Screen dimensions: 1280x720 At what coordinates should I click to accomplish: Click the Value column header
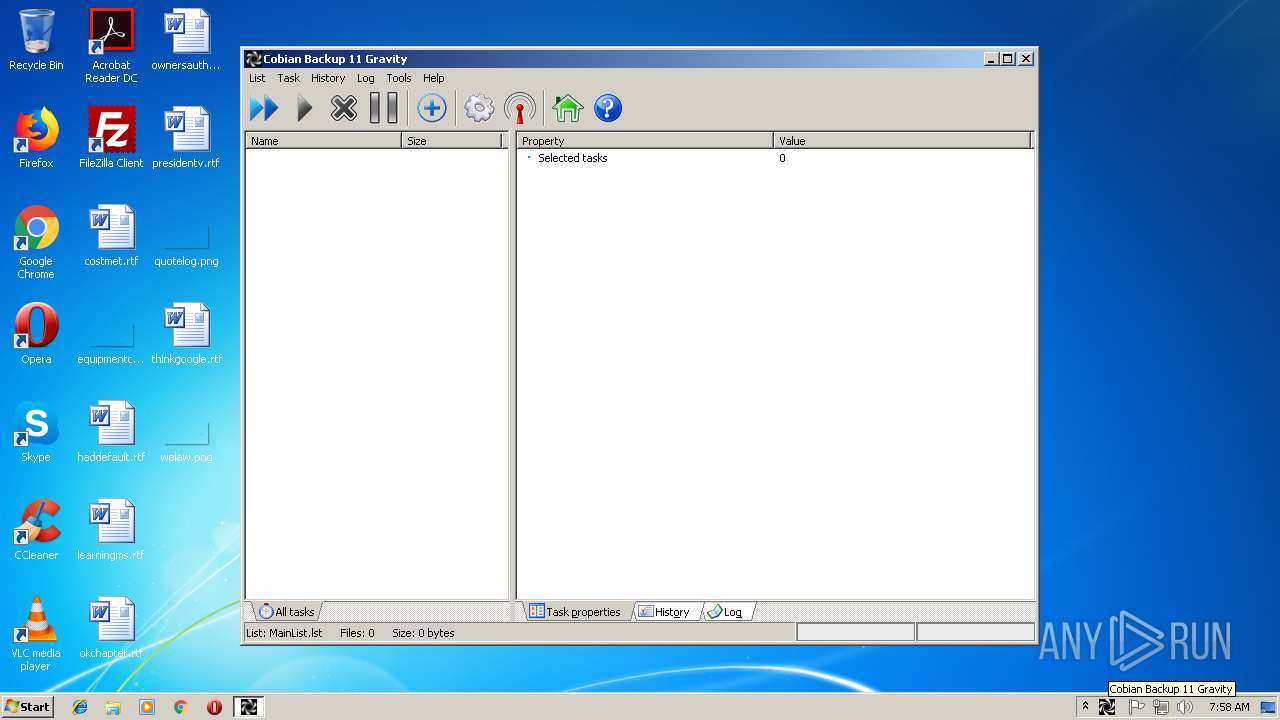coord(902,141)
